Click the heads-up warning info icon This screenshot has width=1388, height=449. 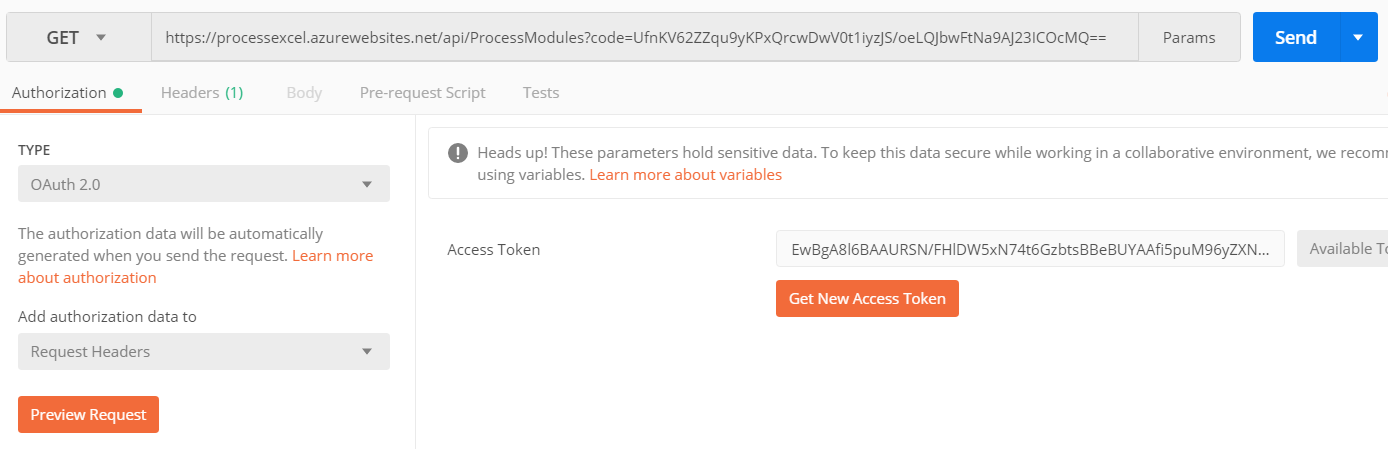click(457, 153)
